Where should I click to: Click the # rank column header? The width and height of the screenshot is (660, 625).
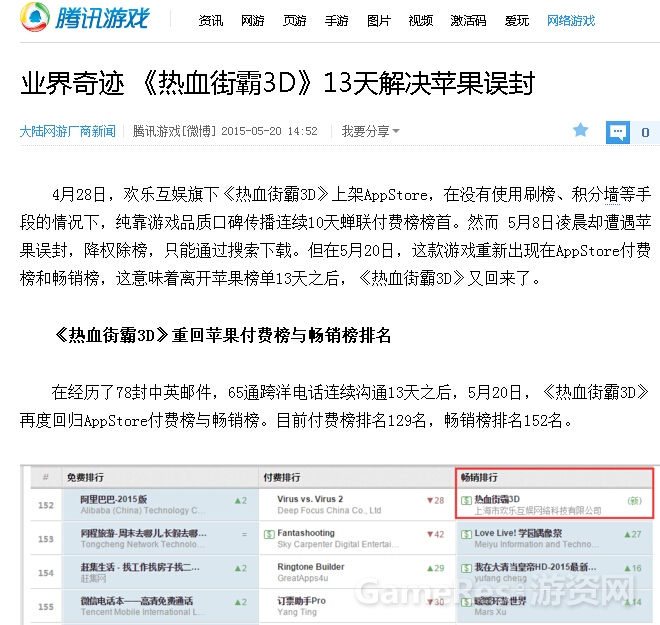pos(46,477)
